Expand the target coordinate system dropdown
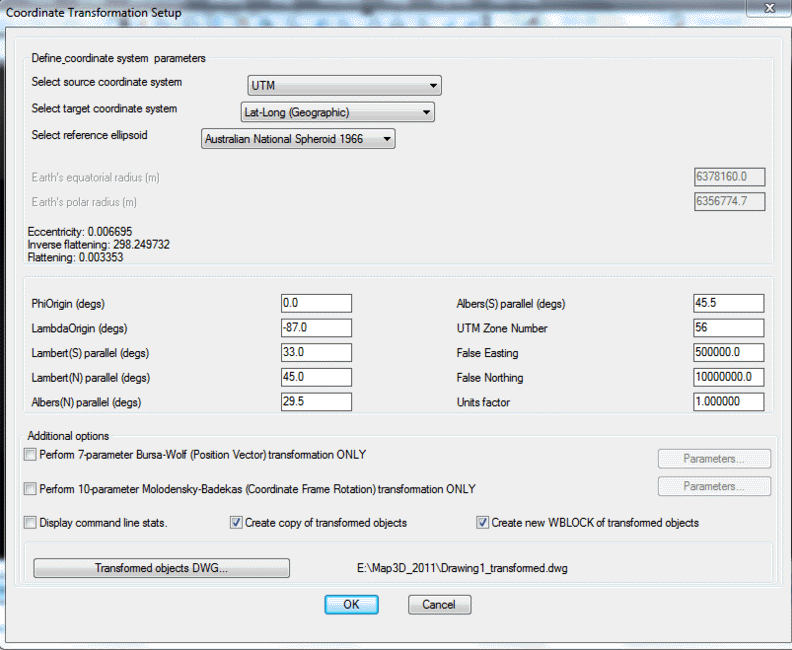This screenshot has width=792, height=650. click(x=337, y=113)
